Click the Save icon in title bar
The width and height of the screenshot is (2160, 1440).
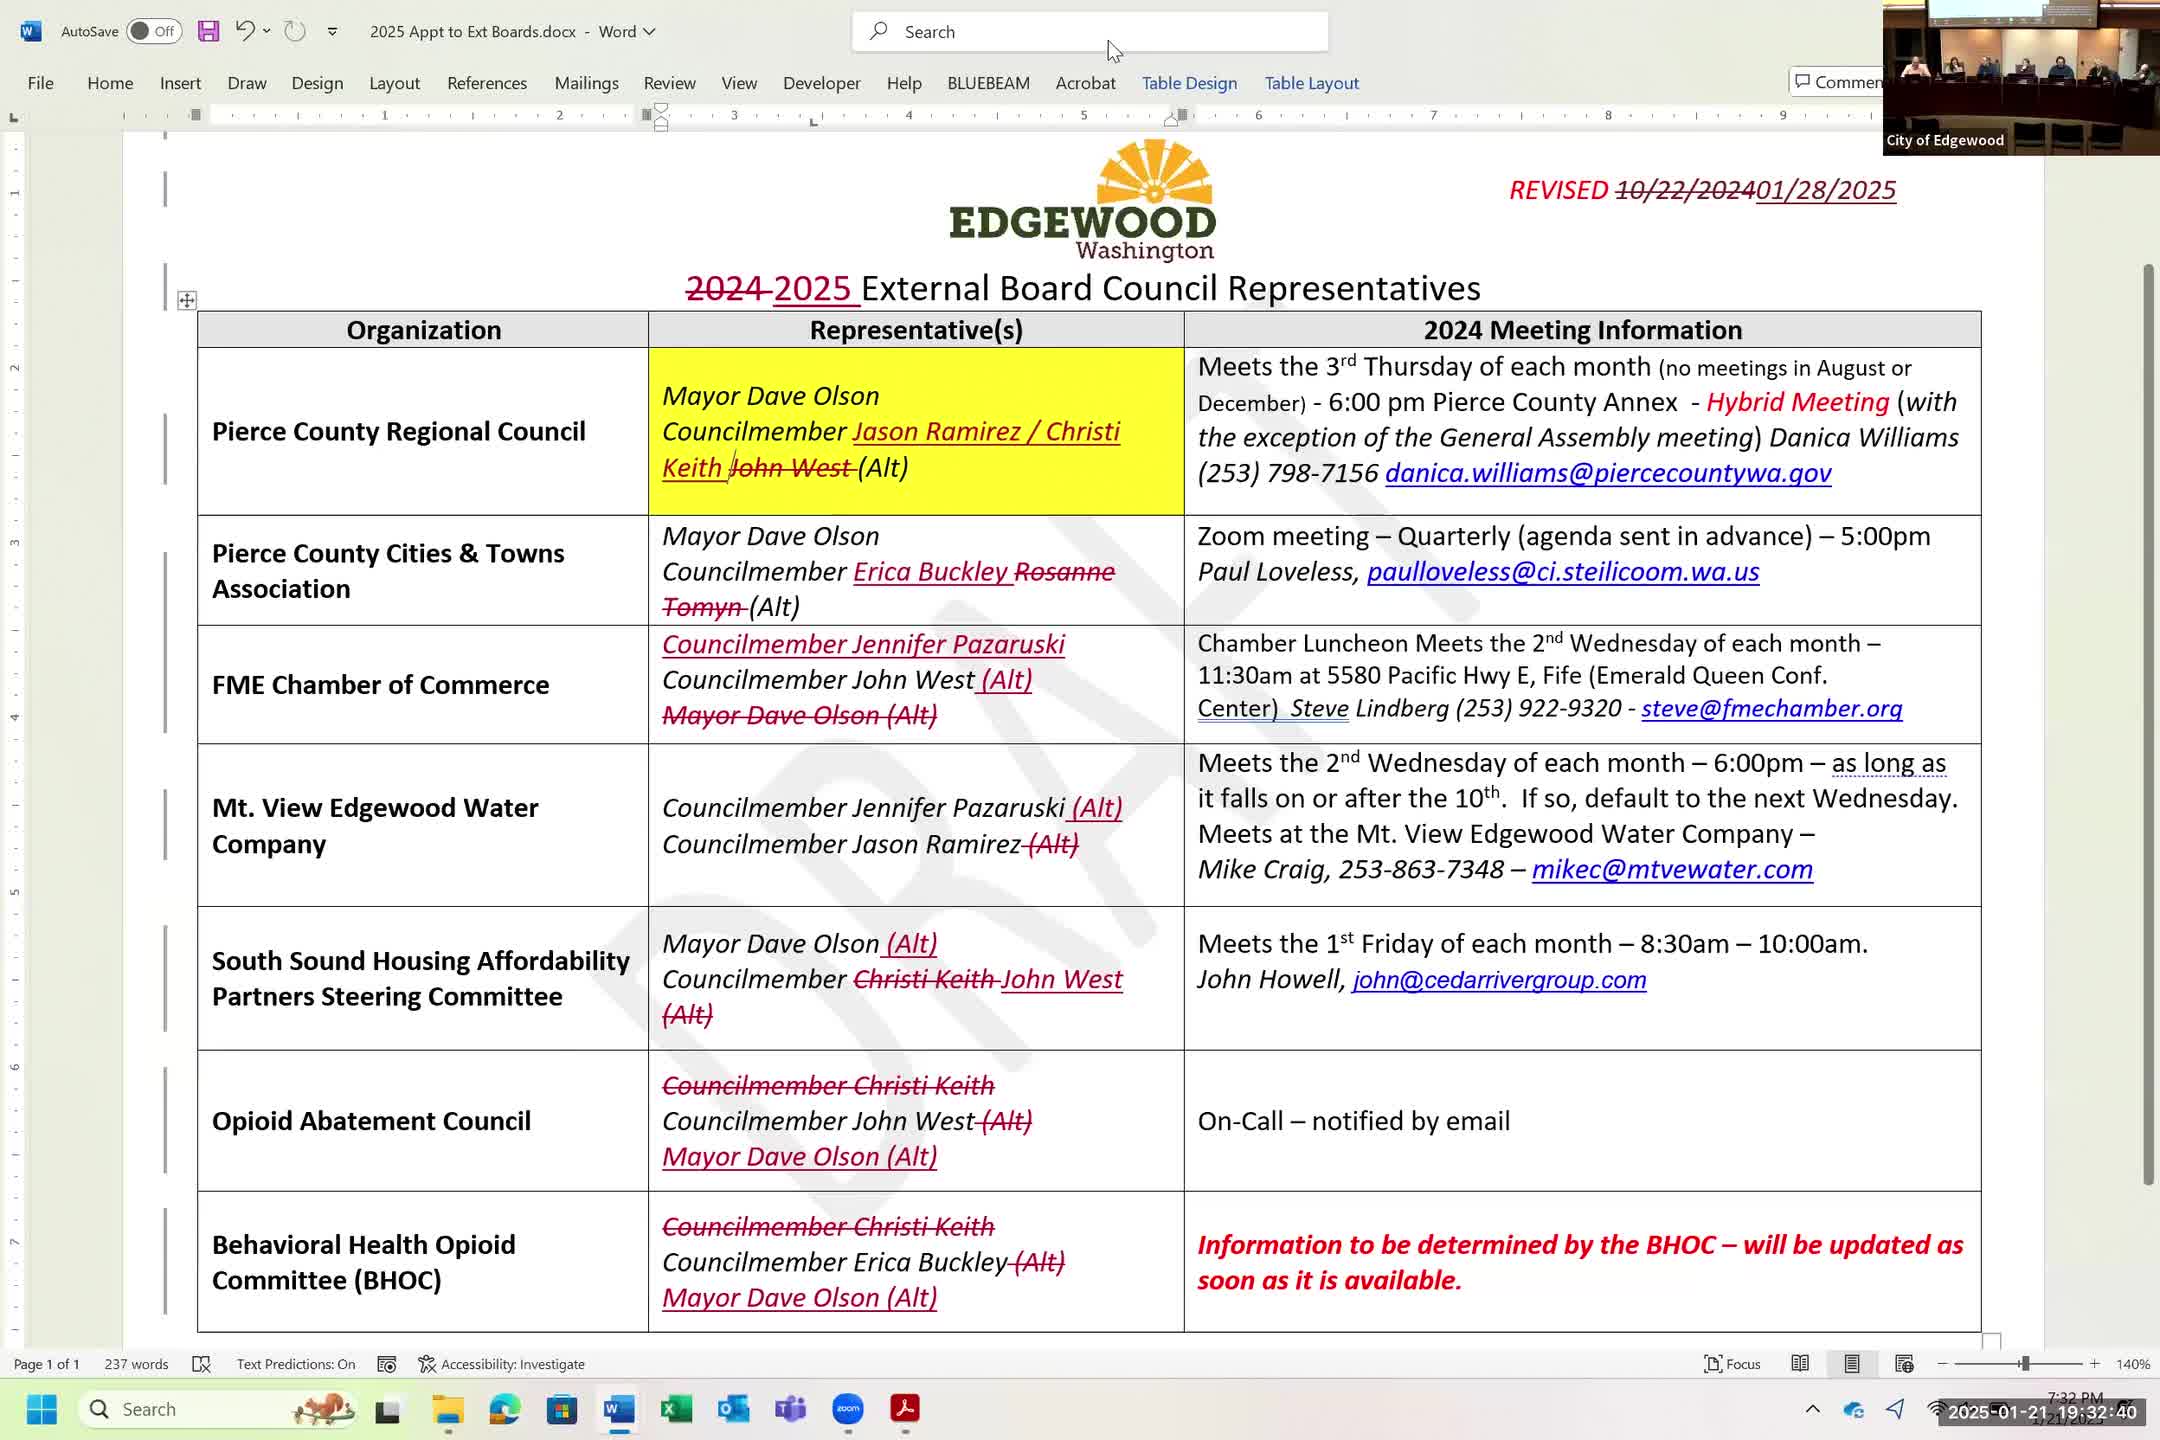click(208, 31)
